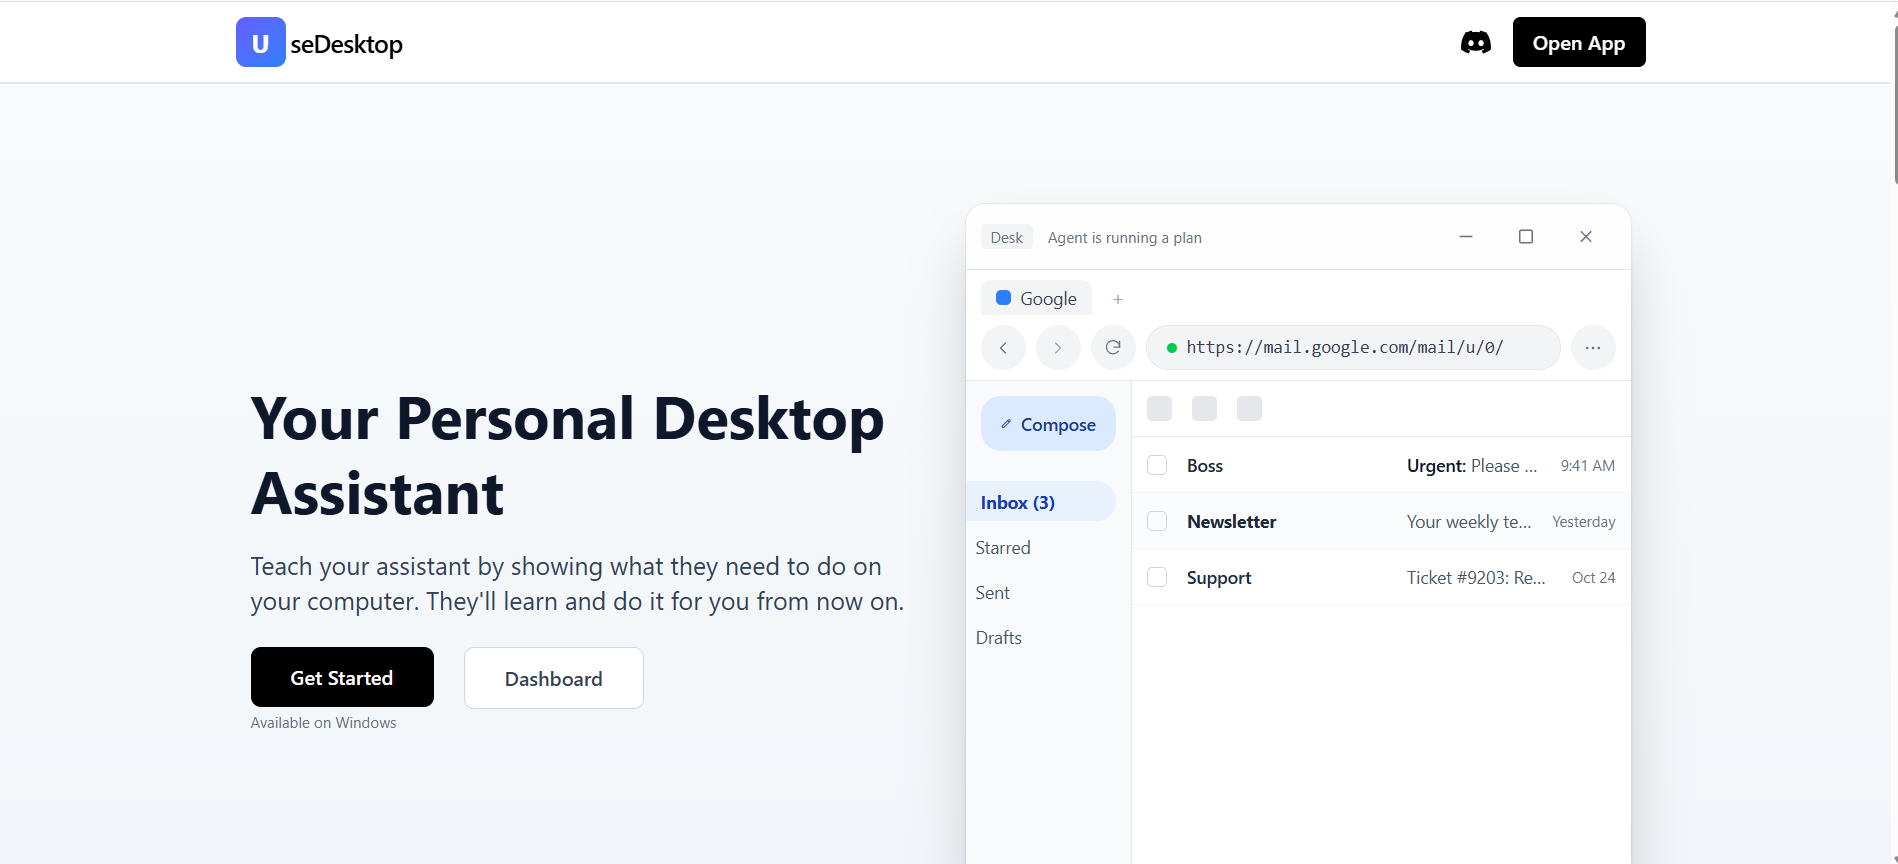The height and width of the screenshot is (864, 1898).
Task: Click the UseDesktop logo icon
Action: 261,42
